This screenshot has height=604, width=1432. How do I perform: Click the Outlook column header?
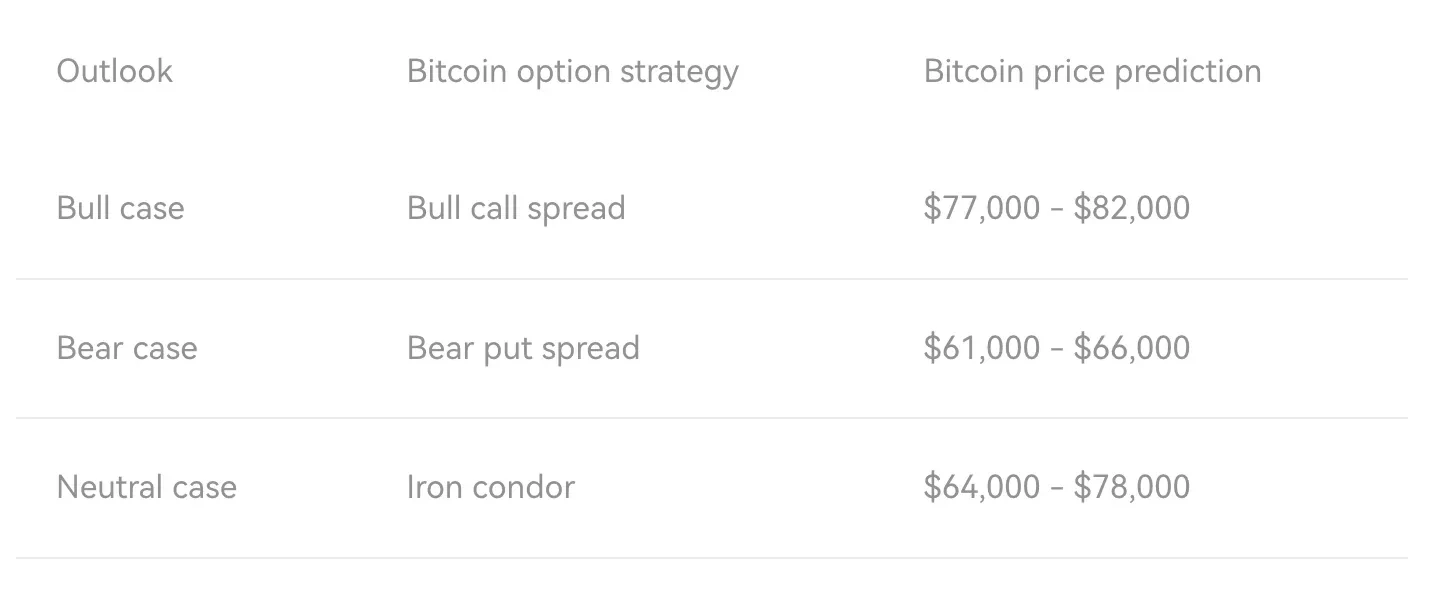(x=115, y=71)
